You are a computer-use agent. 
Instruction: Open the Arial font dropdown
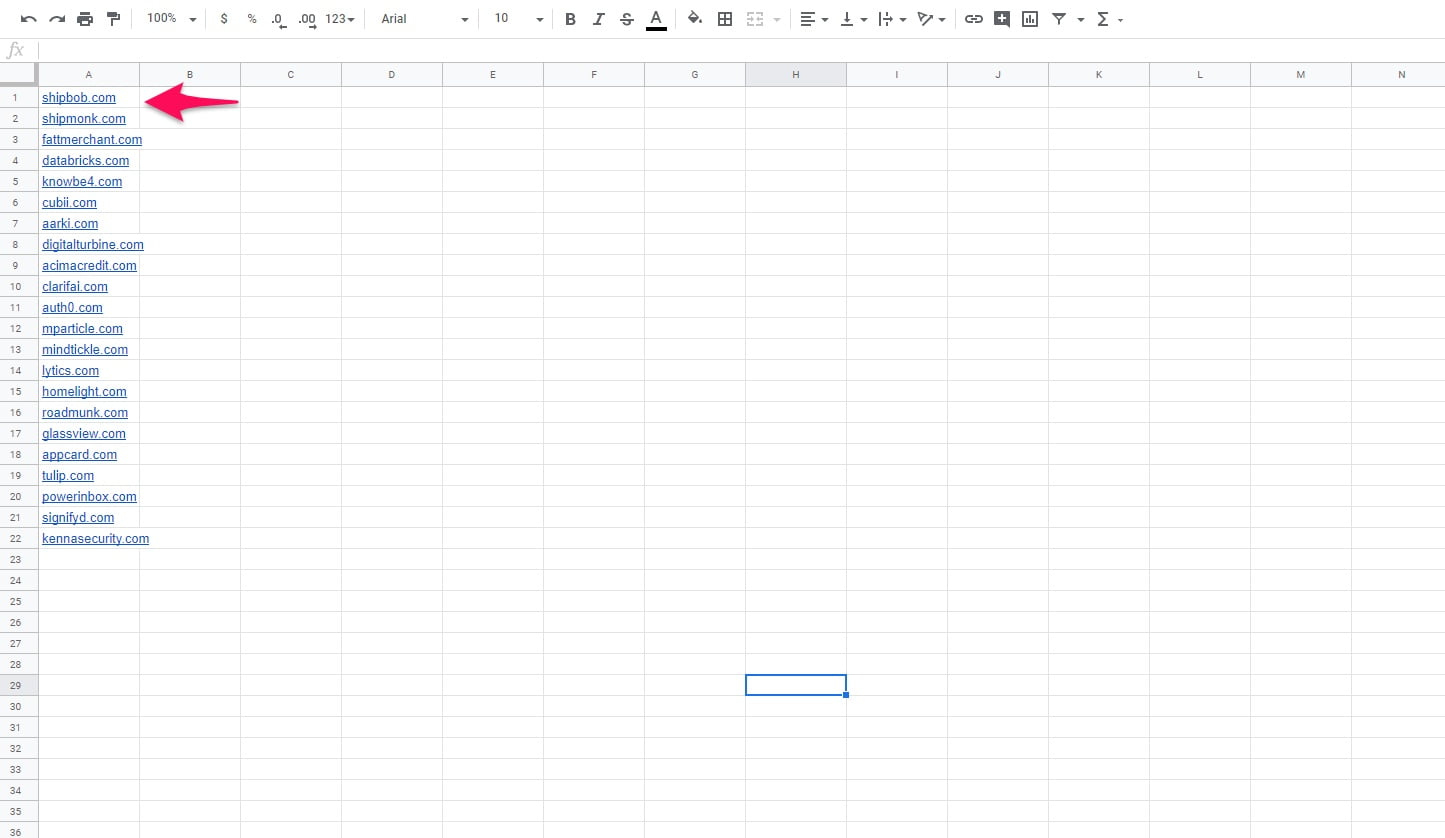[x=424, y=19]
